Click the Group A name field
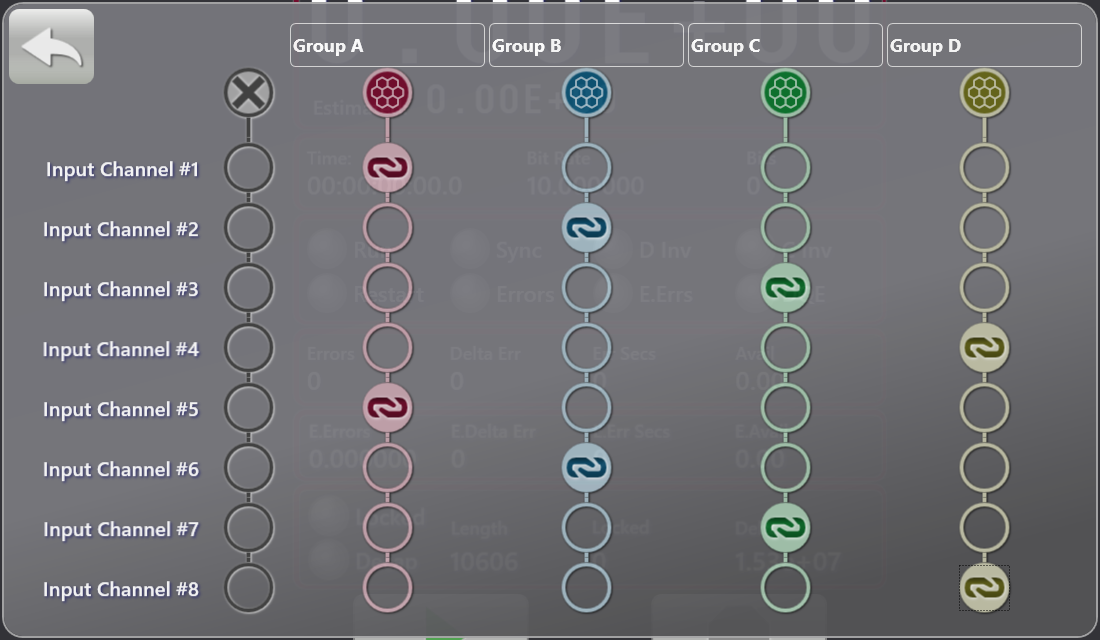Viewport: 1100px width, 640px height. pos(387,46)
